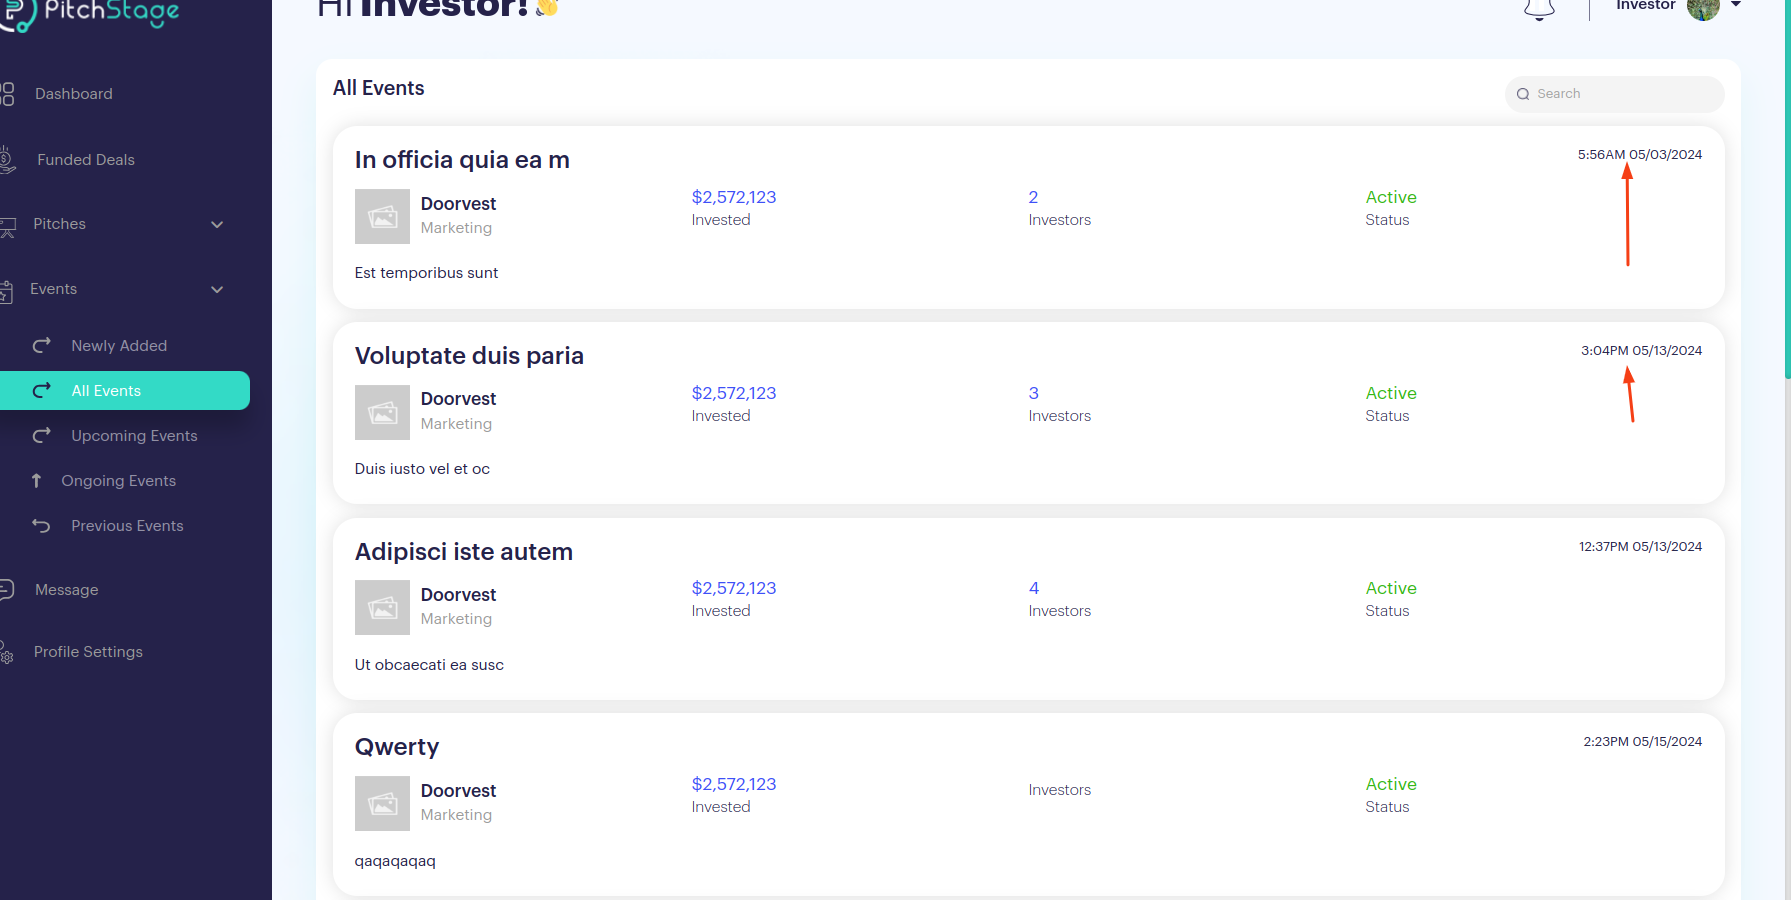Click timestamp 2:23PM 05/15/2024
Screen dimensions: 1791x900
1642,742
